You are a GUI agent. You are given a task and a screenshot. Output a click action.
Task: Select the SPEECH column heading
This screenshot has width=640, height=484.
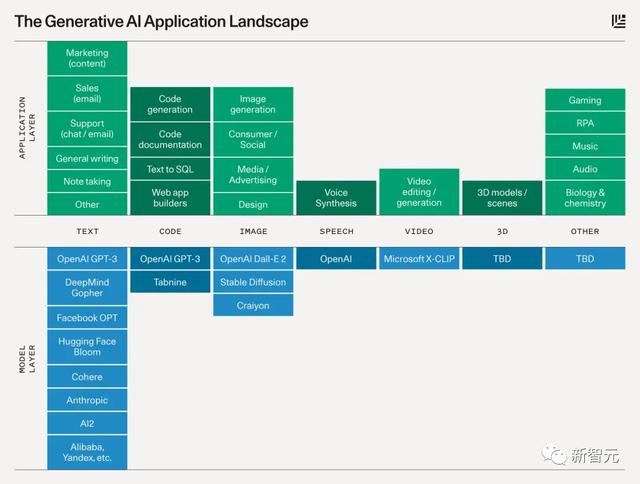coord(336,231)
